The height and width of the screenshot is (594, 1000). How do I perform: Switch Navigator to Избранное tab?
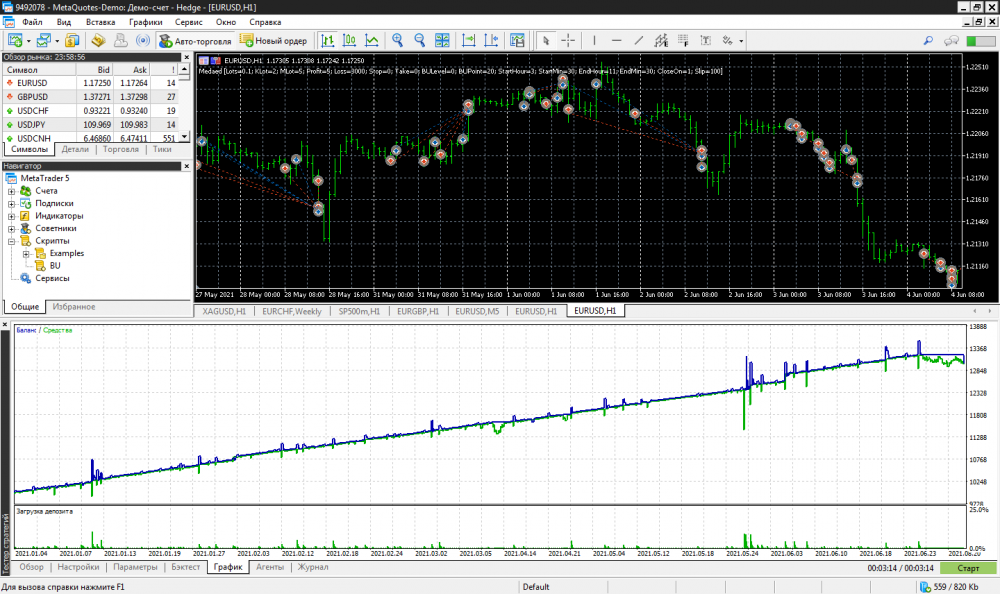(x=74, y=307)
